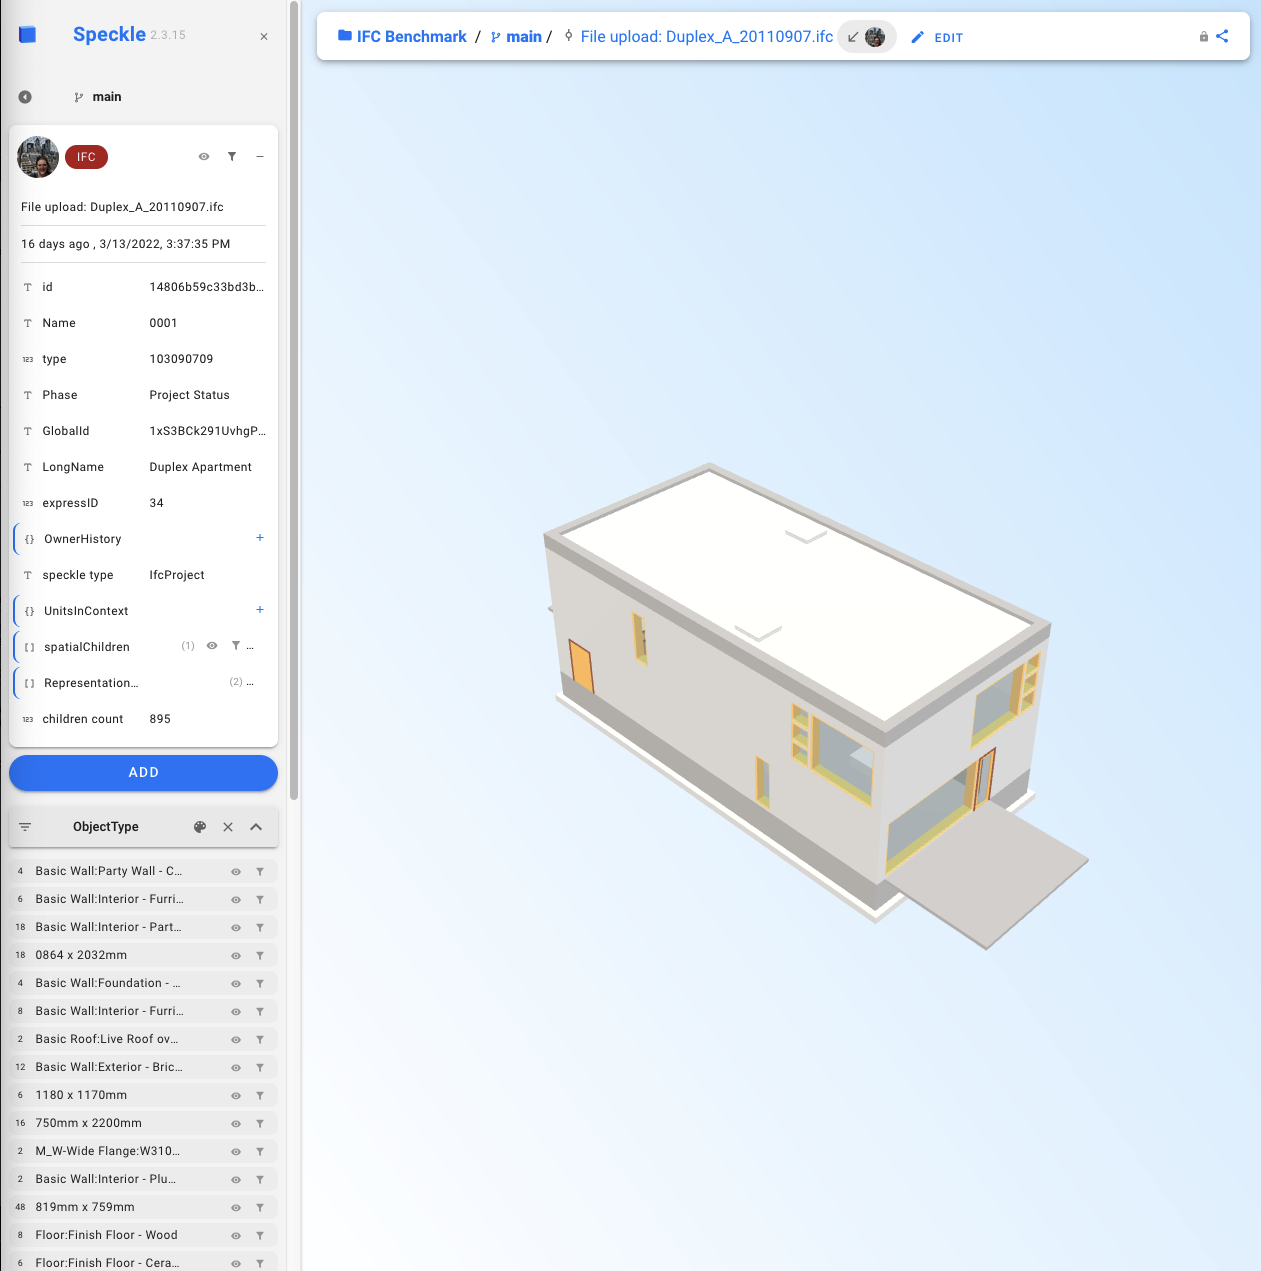The width and height of the screenshot is (1261, 1271).
Task: Toggle visibility of Basic Roof:Live Roof items
Action: point(234,1039)
